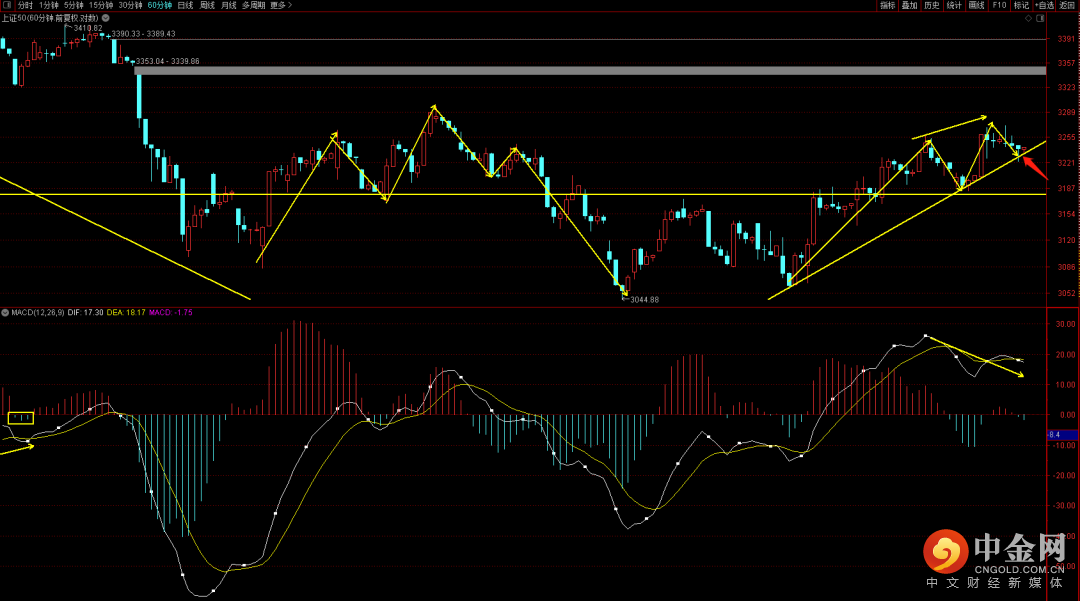The image size is (1080, 601).
Task: Click the panel toggle icon left of 分时
Action: tap(7, 5)
